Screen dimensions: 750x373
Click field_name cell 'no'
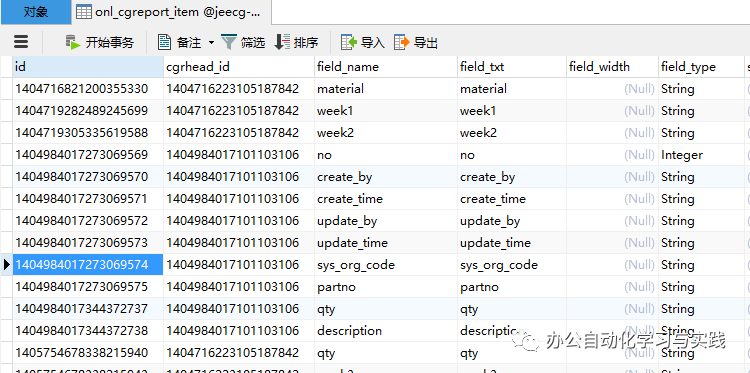(x=386, y=155)
